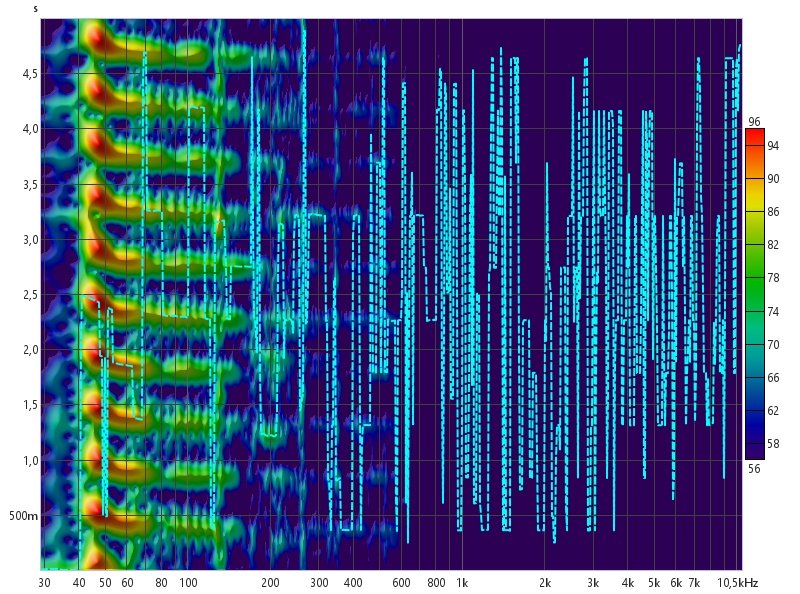The height and width of the screenshot is (594, 800).
Task: Click the 's' unit label above time axis
Action: pyautogui.click(x=35, y=9)
